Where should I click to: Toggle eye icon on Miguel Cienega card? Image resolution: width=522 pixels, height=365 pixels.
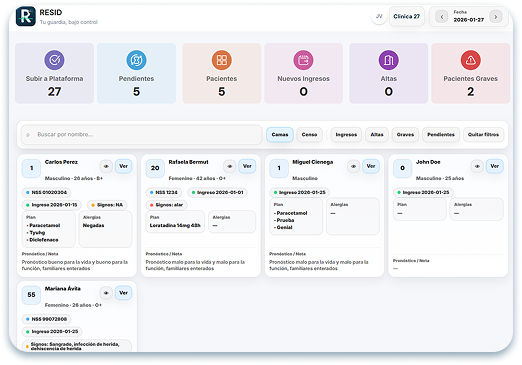(x=354, y=166)
